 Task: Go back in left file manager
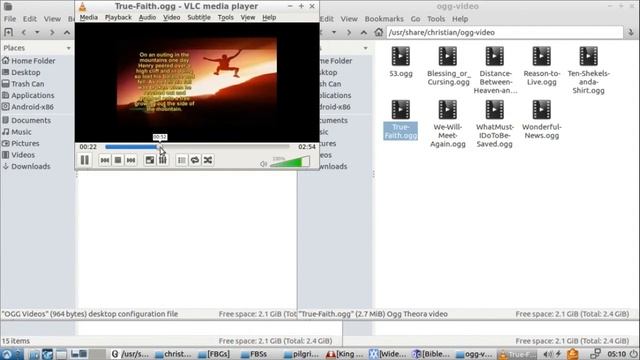click(x=24, y=32)
